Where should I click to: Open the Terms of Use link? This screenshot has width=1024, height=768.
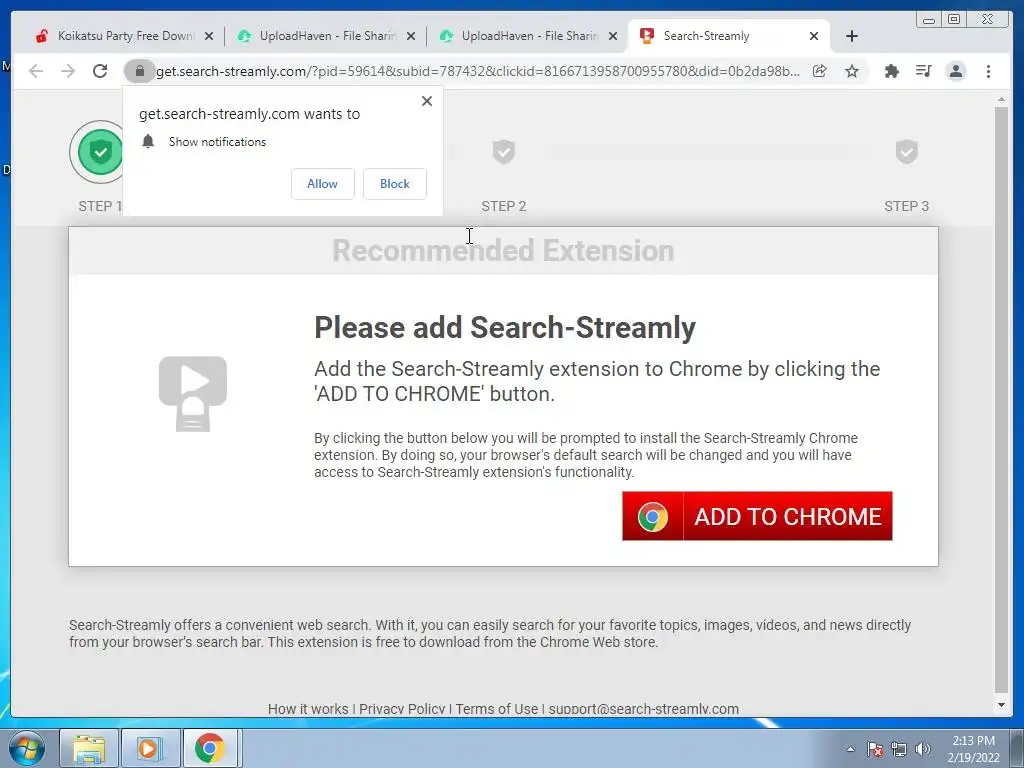(496, 709)
